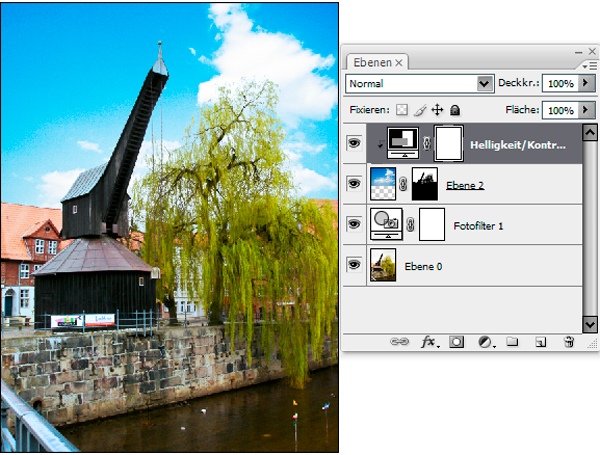
Task: Select the Ebene 2 layer mask thumbnail
Action: (x=426, y=184)
